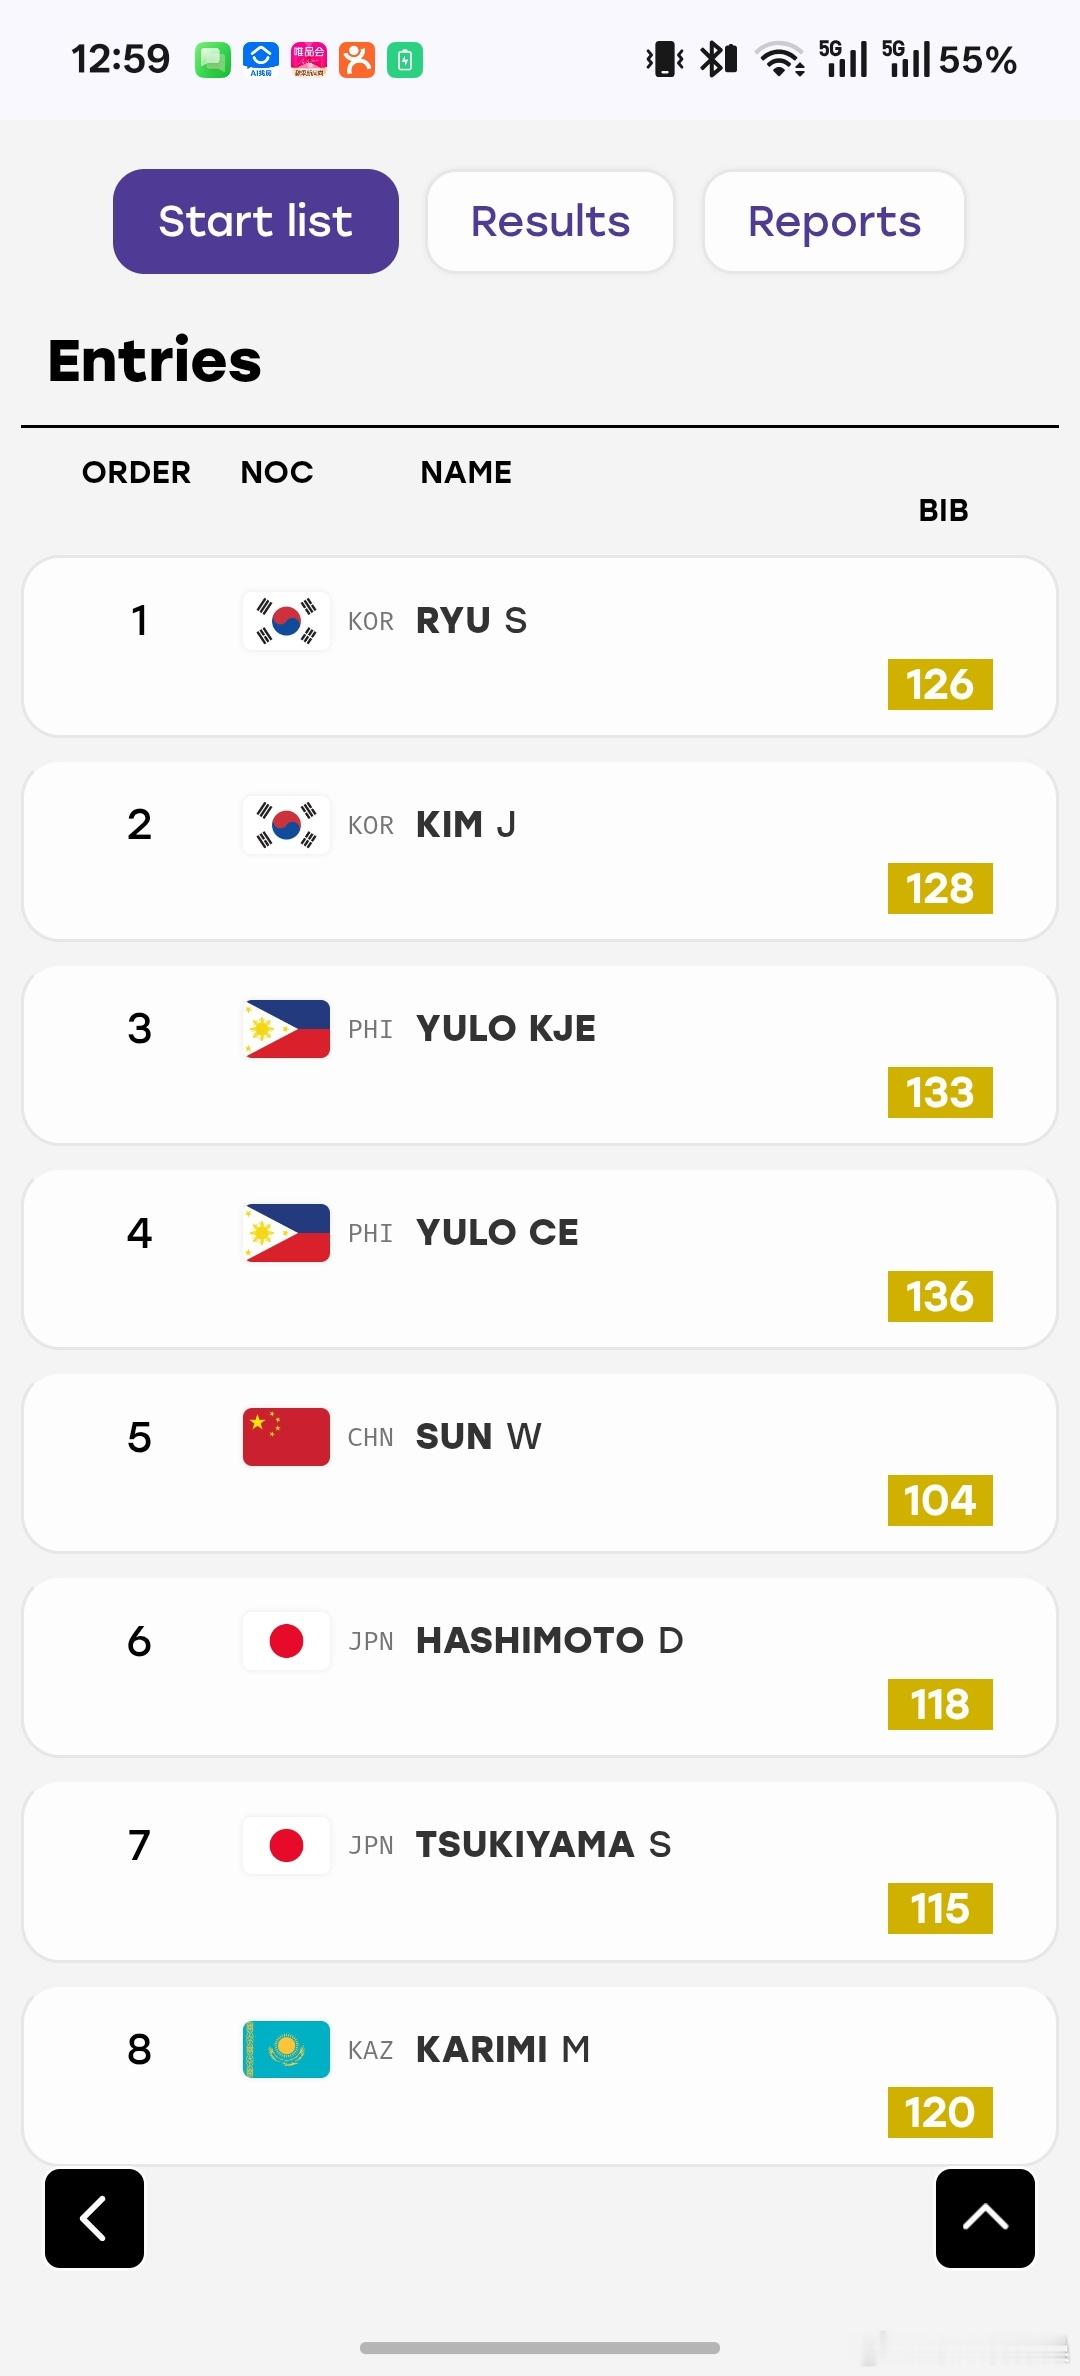
Task: Open athlete entry TSUKIYAMA S
Action: pos(540,1871)
